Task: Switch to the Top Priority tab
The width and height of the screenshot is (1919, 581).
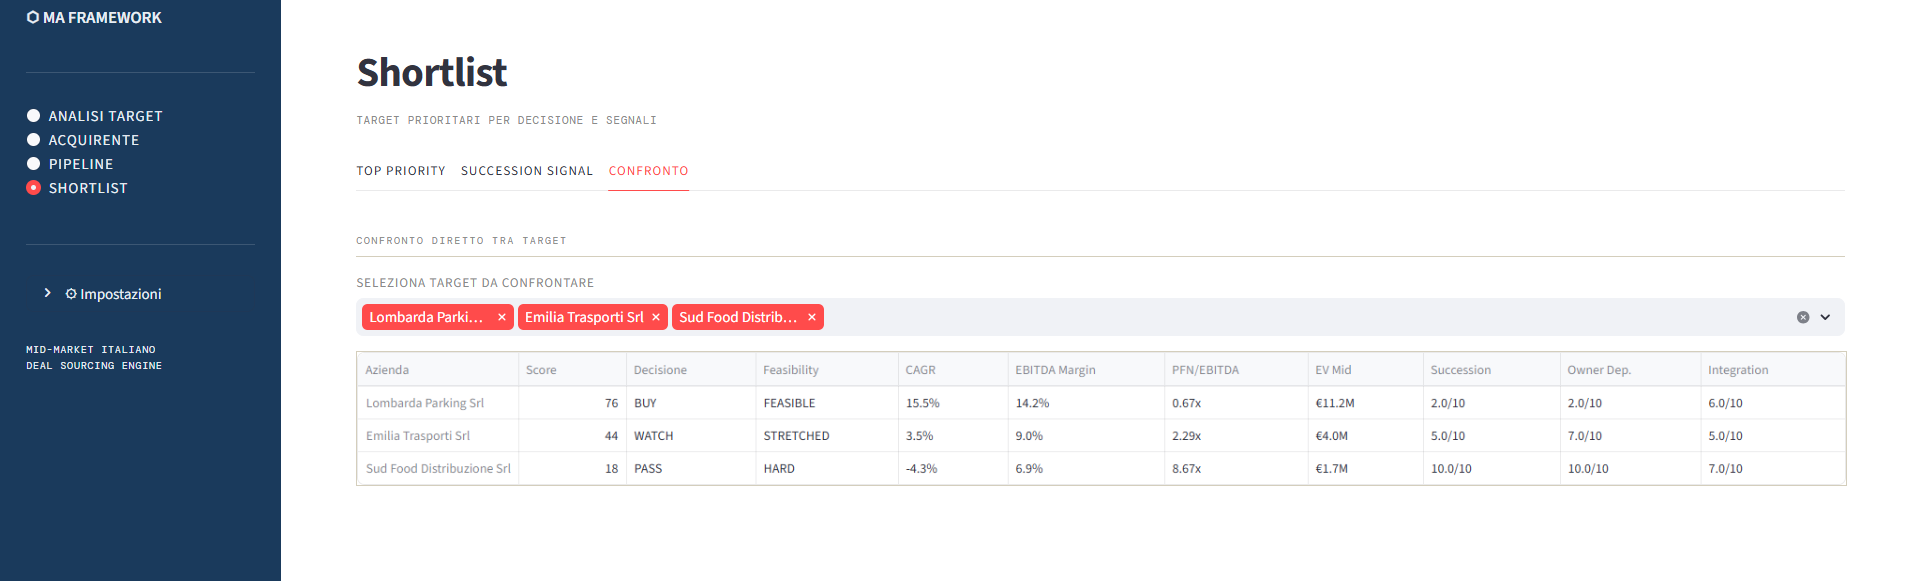Action: (x=401, y=171)
